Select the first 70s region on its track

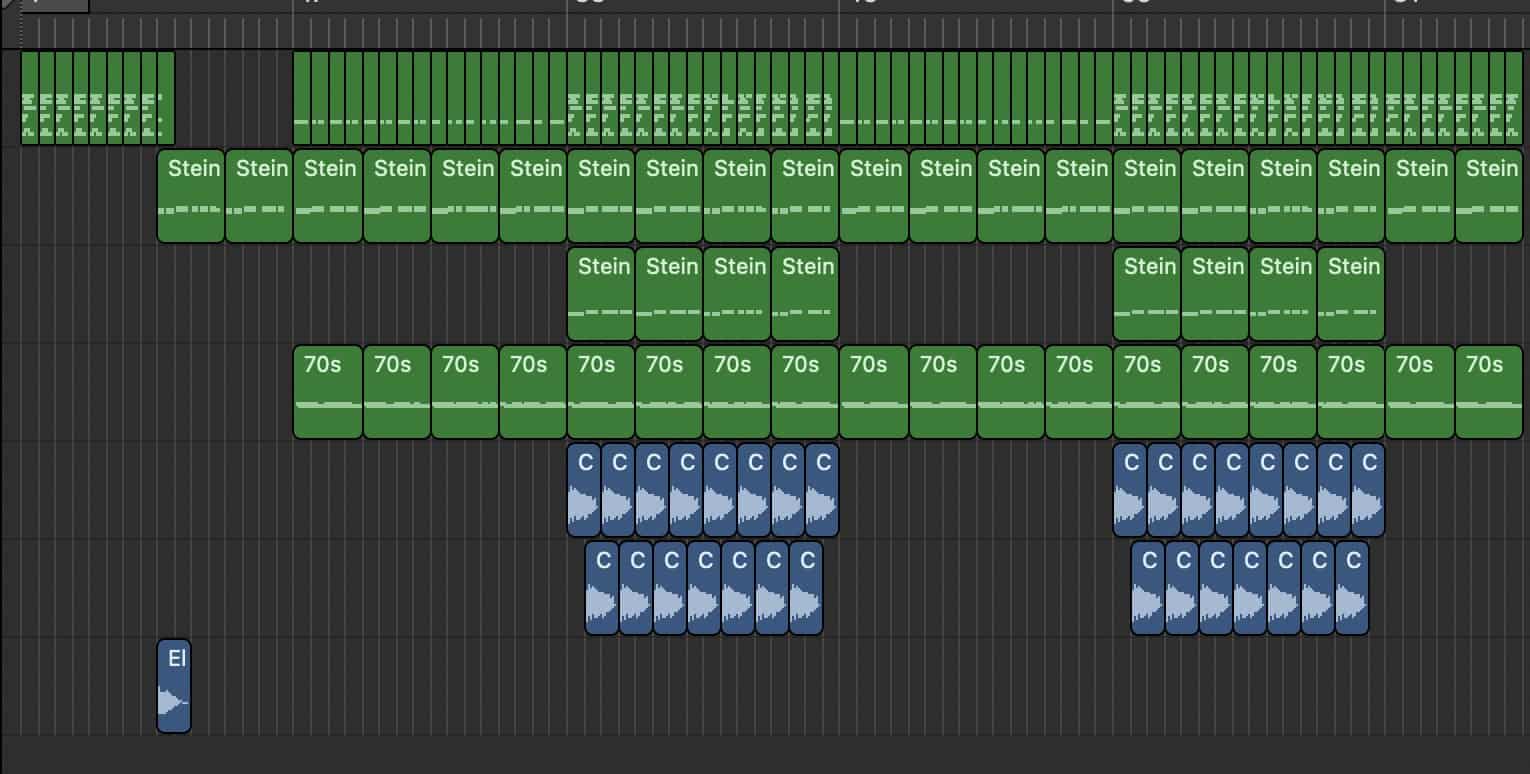[328, 390]
